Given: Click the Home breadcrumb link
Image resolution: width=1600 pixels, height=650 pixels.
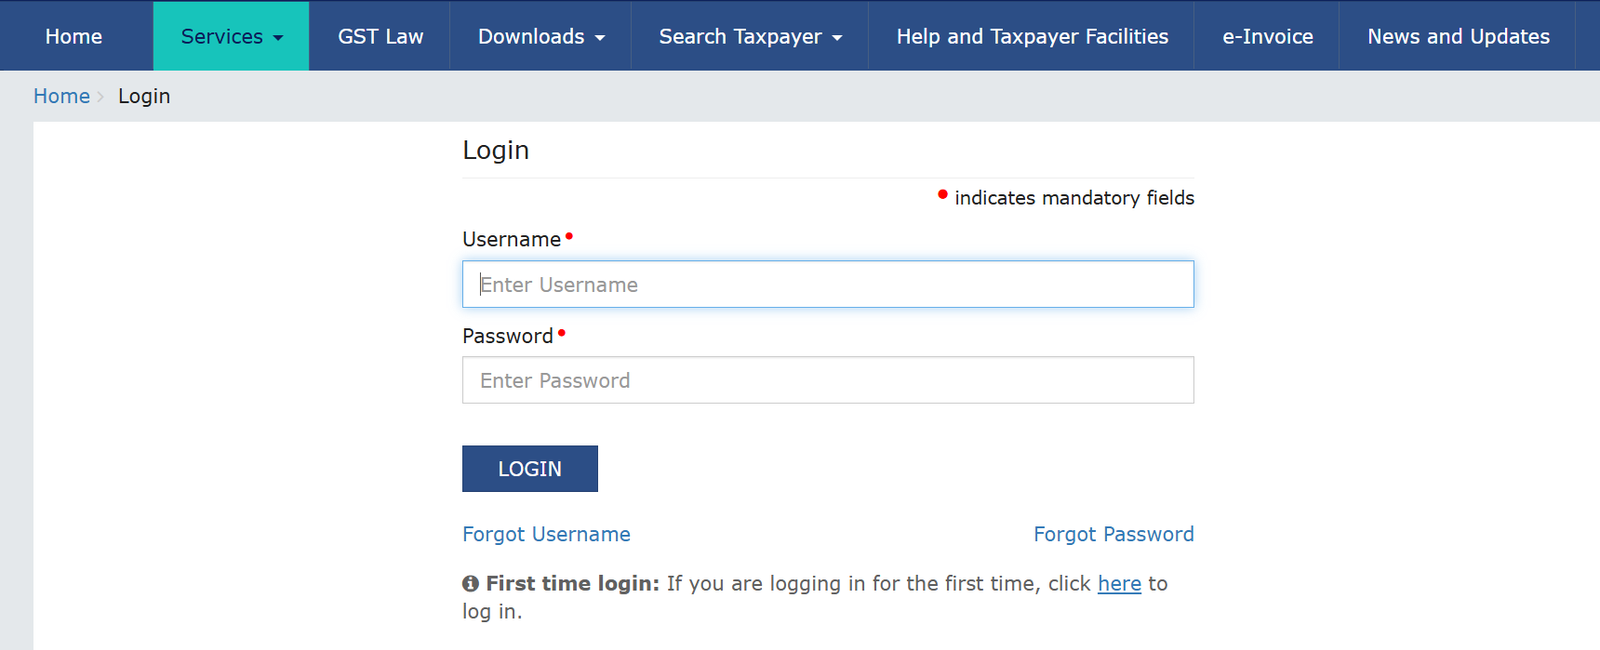Looking at the screenshot, I should [62, 97].
